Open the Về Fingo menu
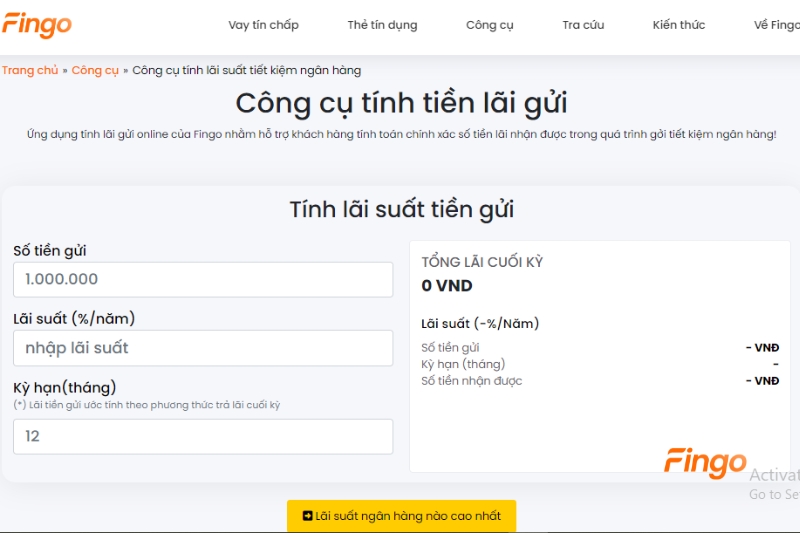This screenshot has height=533, width=800. click(x=777, y=25)
